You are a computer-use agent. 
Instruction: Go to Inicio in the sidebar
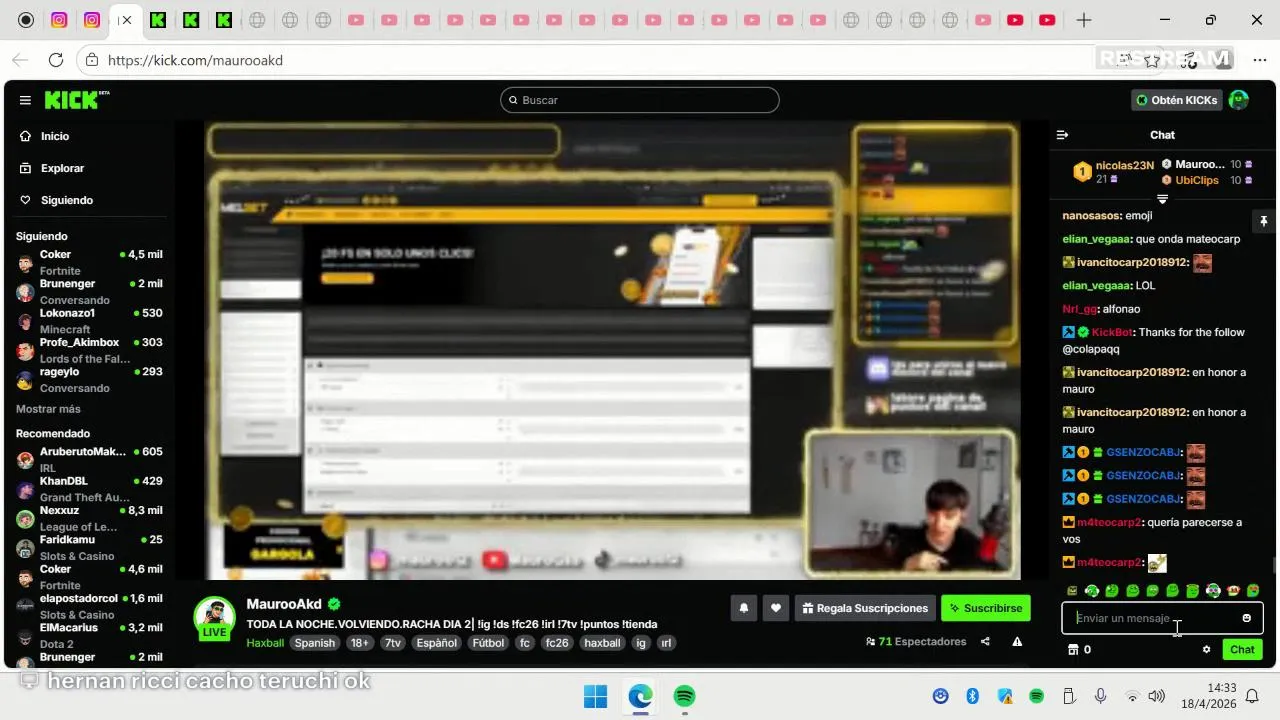(x=55, y=136)
